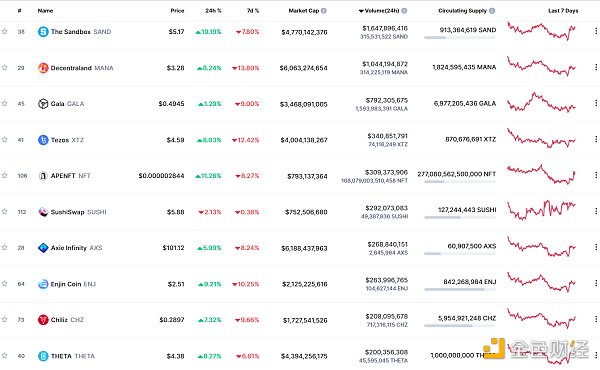Sort by 7d % column

pos(253,11)
